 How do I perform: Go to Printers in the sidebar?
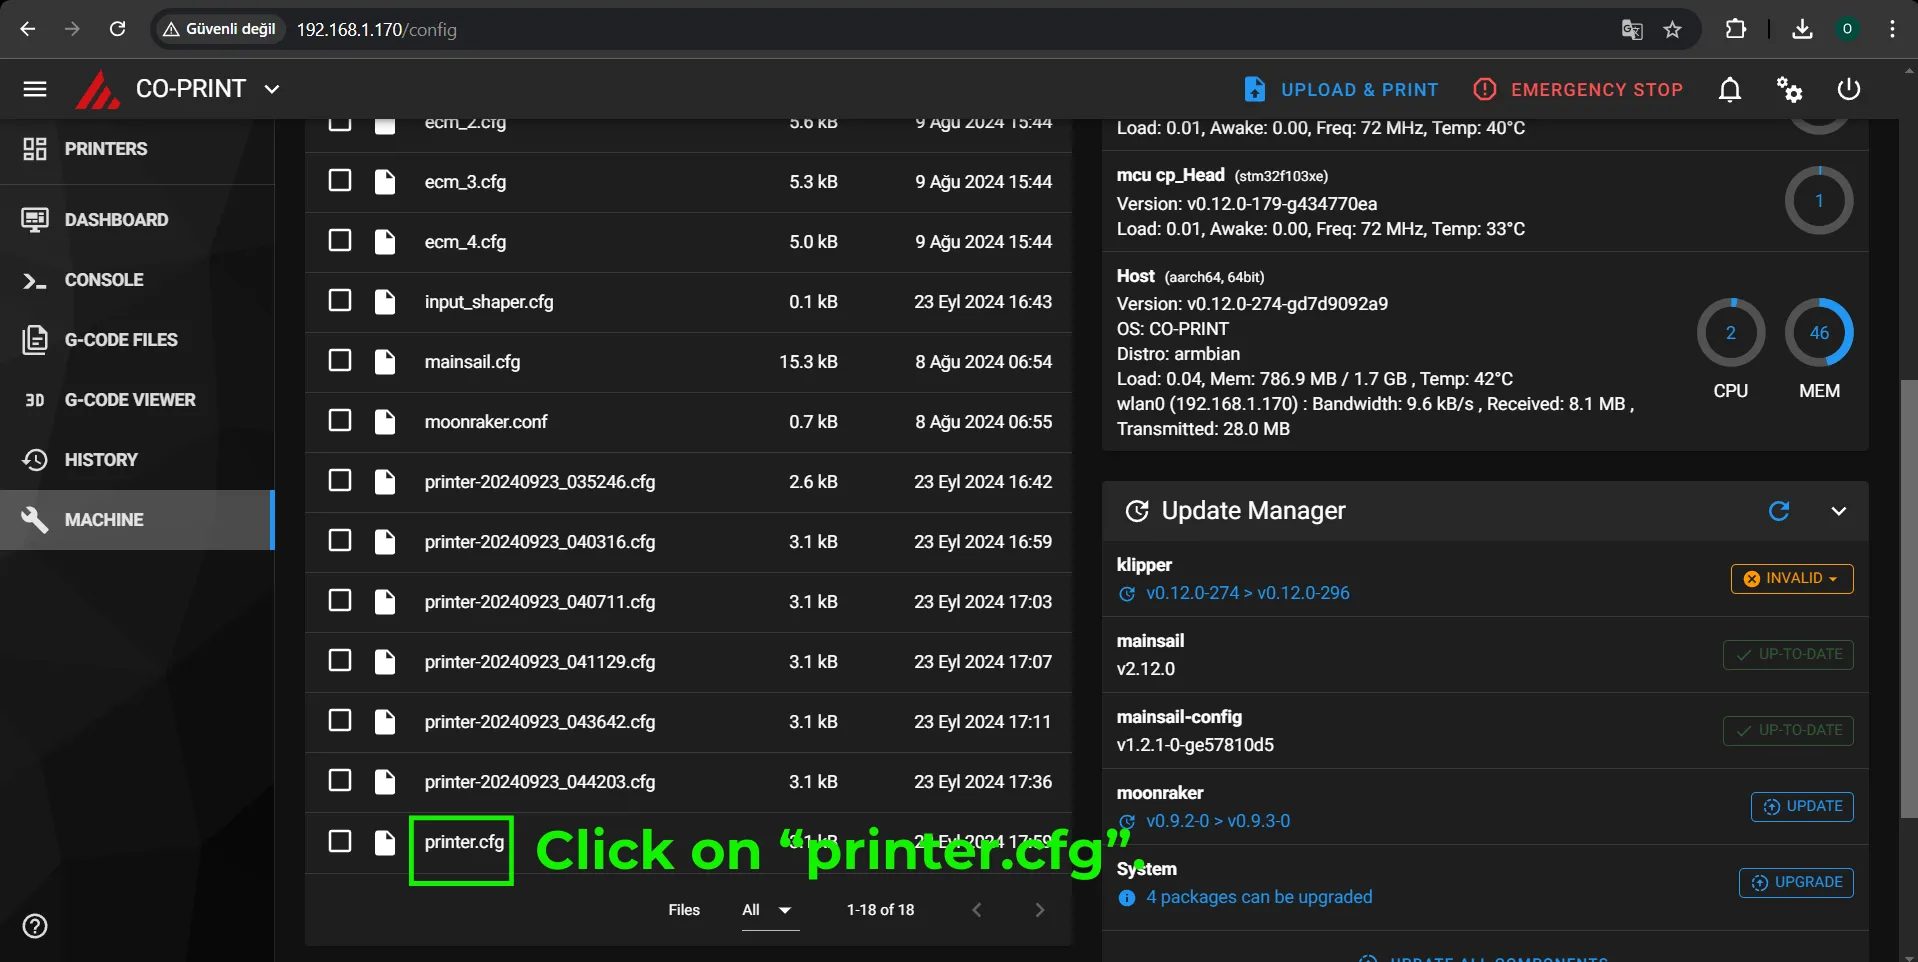click(137, 149)
